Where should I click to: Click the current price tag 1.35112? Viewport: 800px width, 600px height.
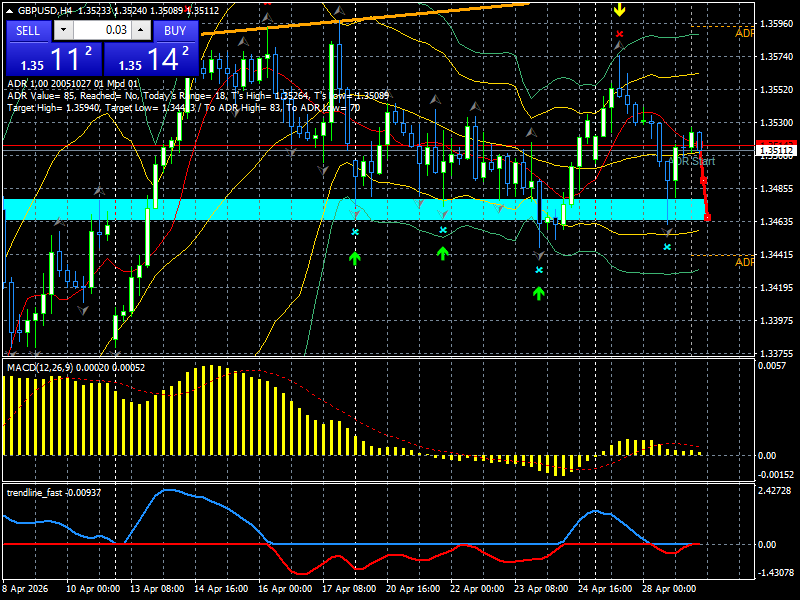coord(776,151)
